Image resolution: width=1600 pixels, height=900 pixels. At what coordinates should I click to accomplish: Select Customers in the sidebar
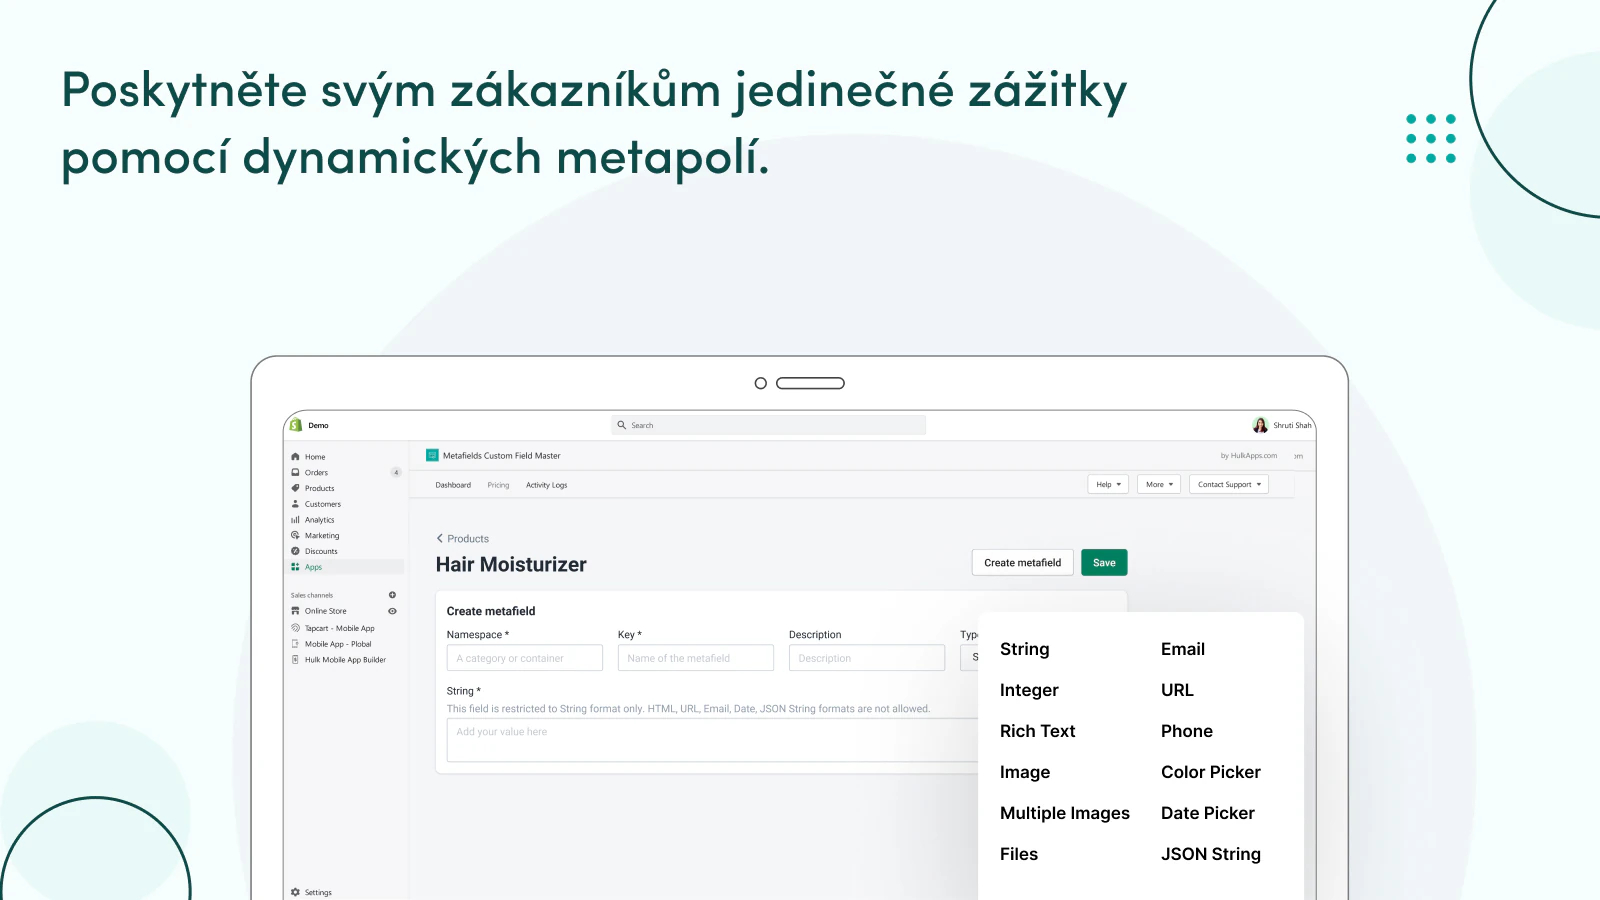point(323,504)
